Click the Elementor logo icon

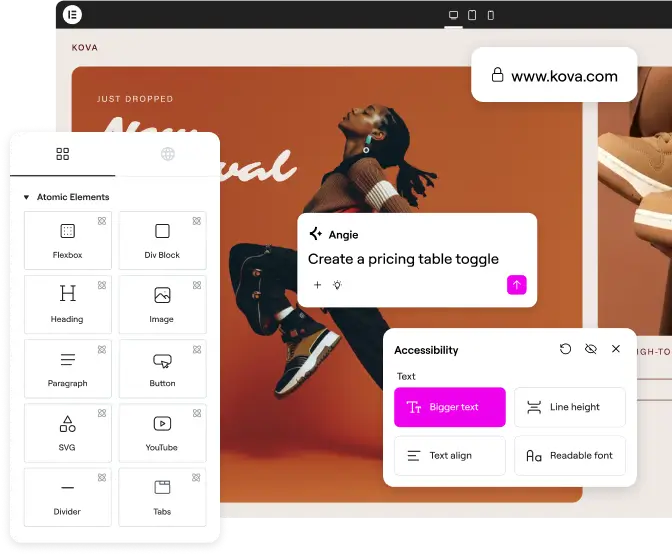pyautogui.click(x=72, y=15)
